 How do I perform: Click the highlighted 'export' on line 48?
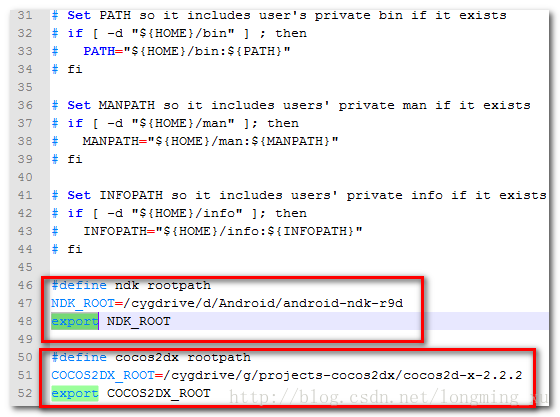coord(75,321)
